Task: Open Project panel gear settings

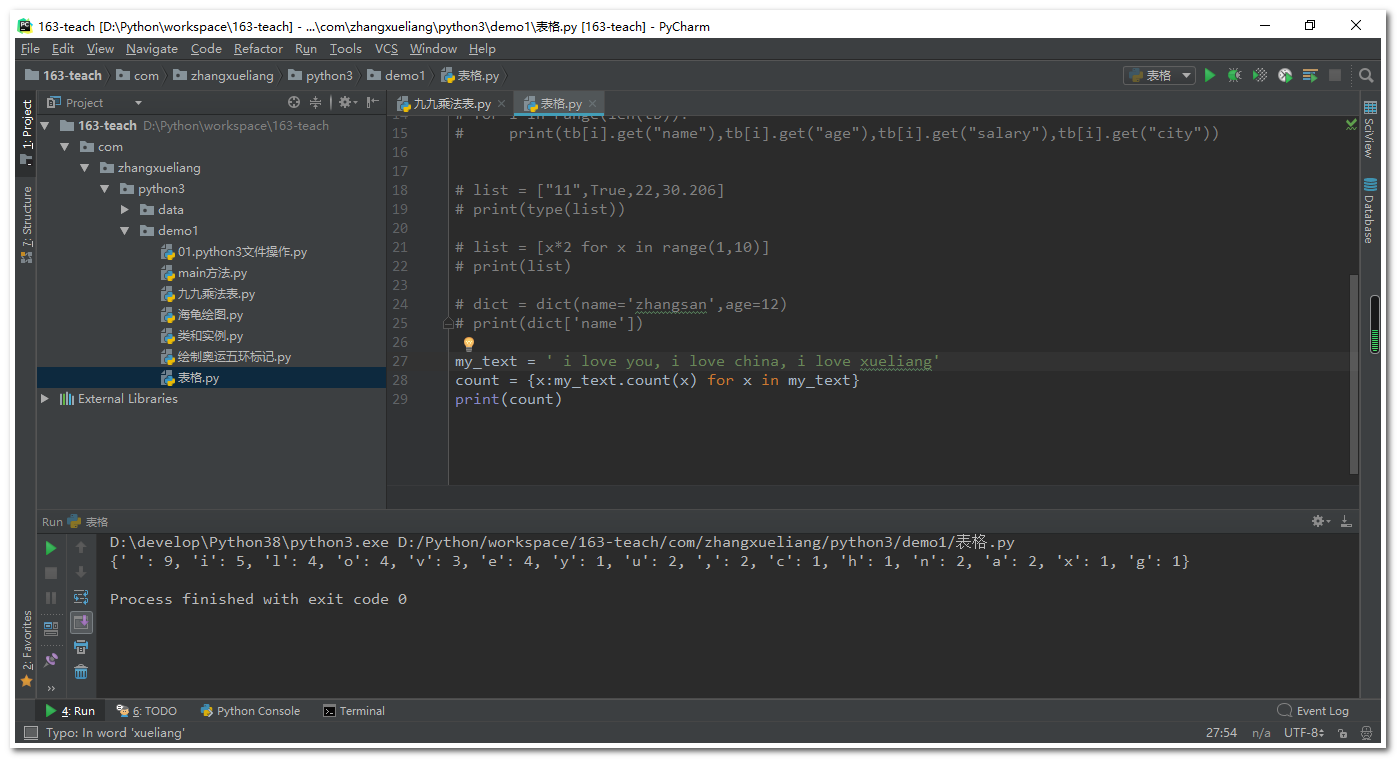Action: (346, 102)
